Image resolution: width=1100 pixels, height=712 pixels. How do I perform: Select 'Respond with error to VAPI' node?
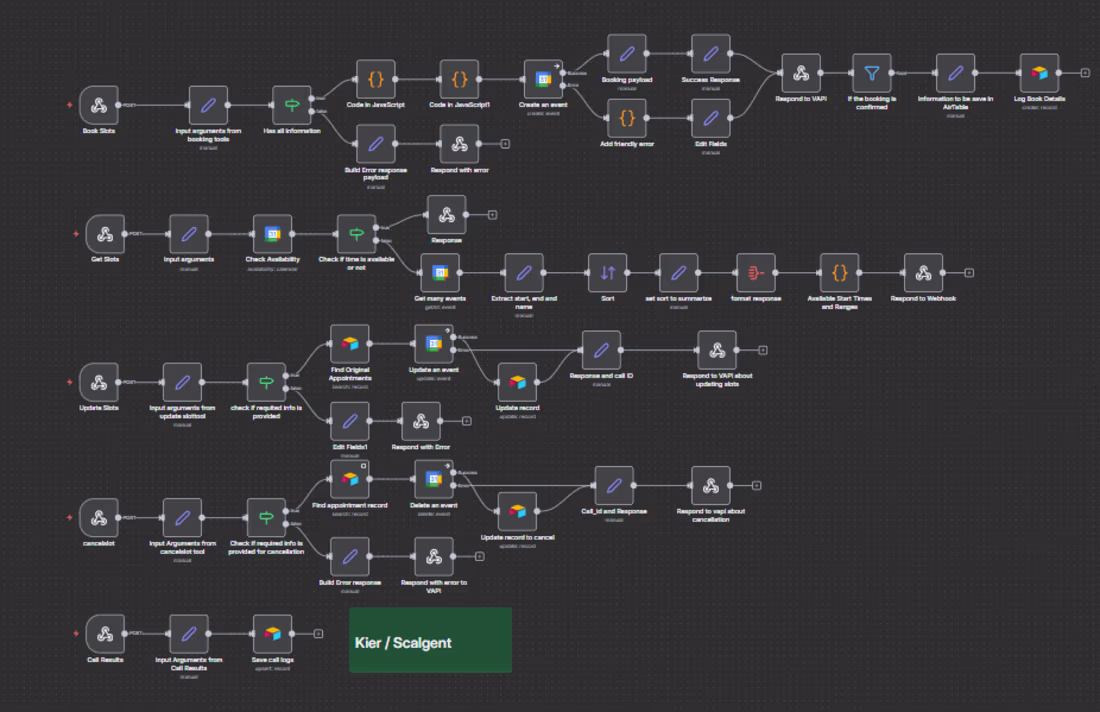[x=434, y=556]
